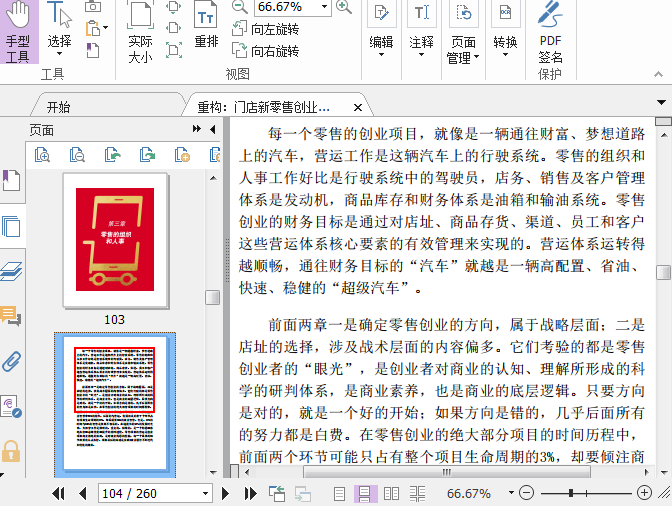Select the 重构: 门店新零售创业 document tab
This screenshot has width=672, height=506.
pyautogui.click(x=264, y=107)
